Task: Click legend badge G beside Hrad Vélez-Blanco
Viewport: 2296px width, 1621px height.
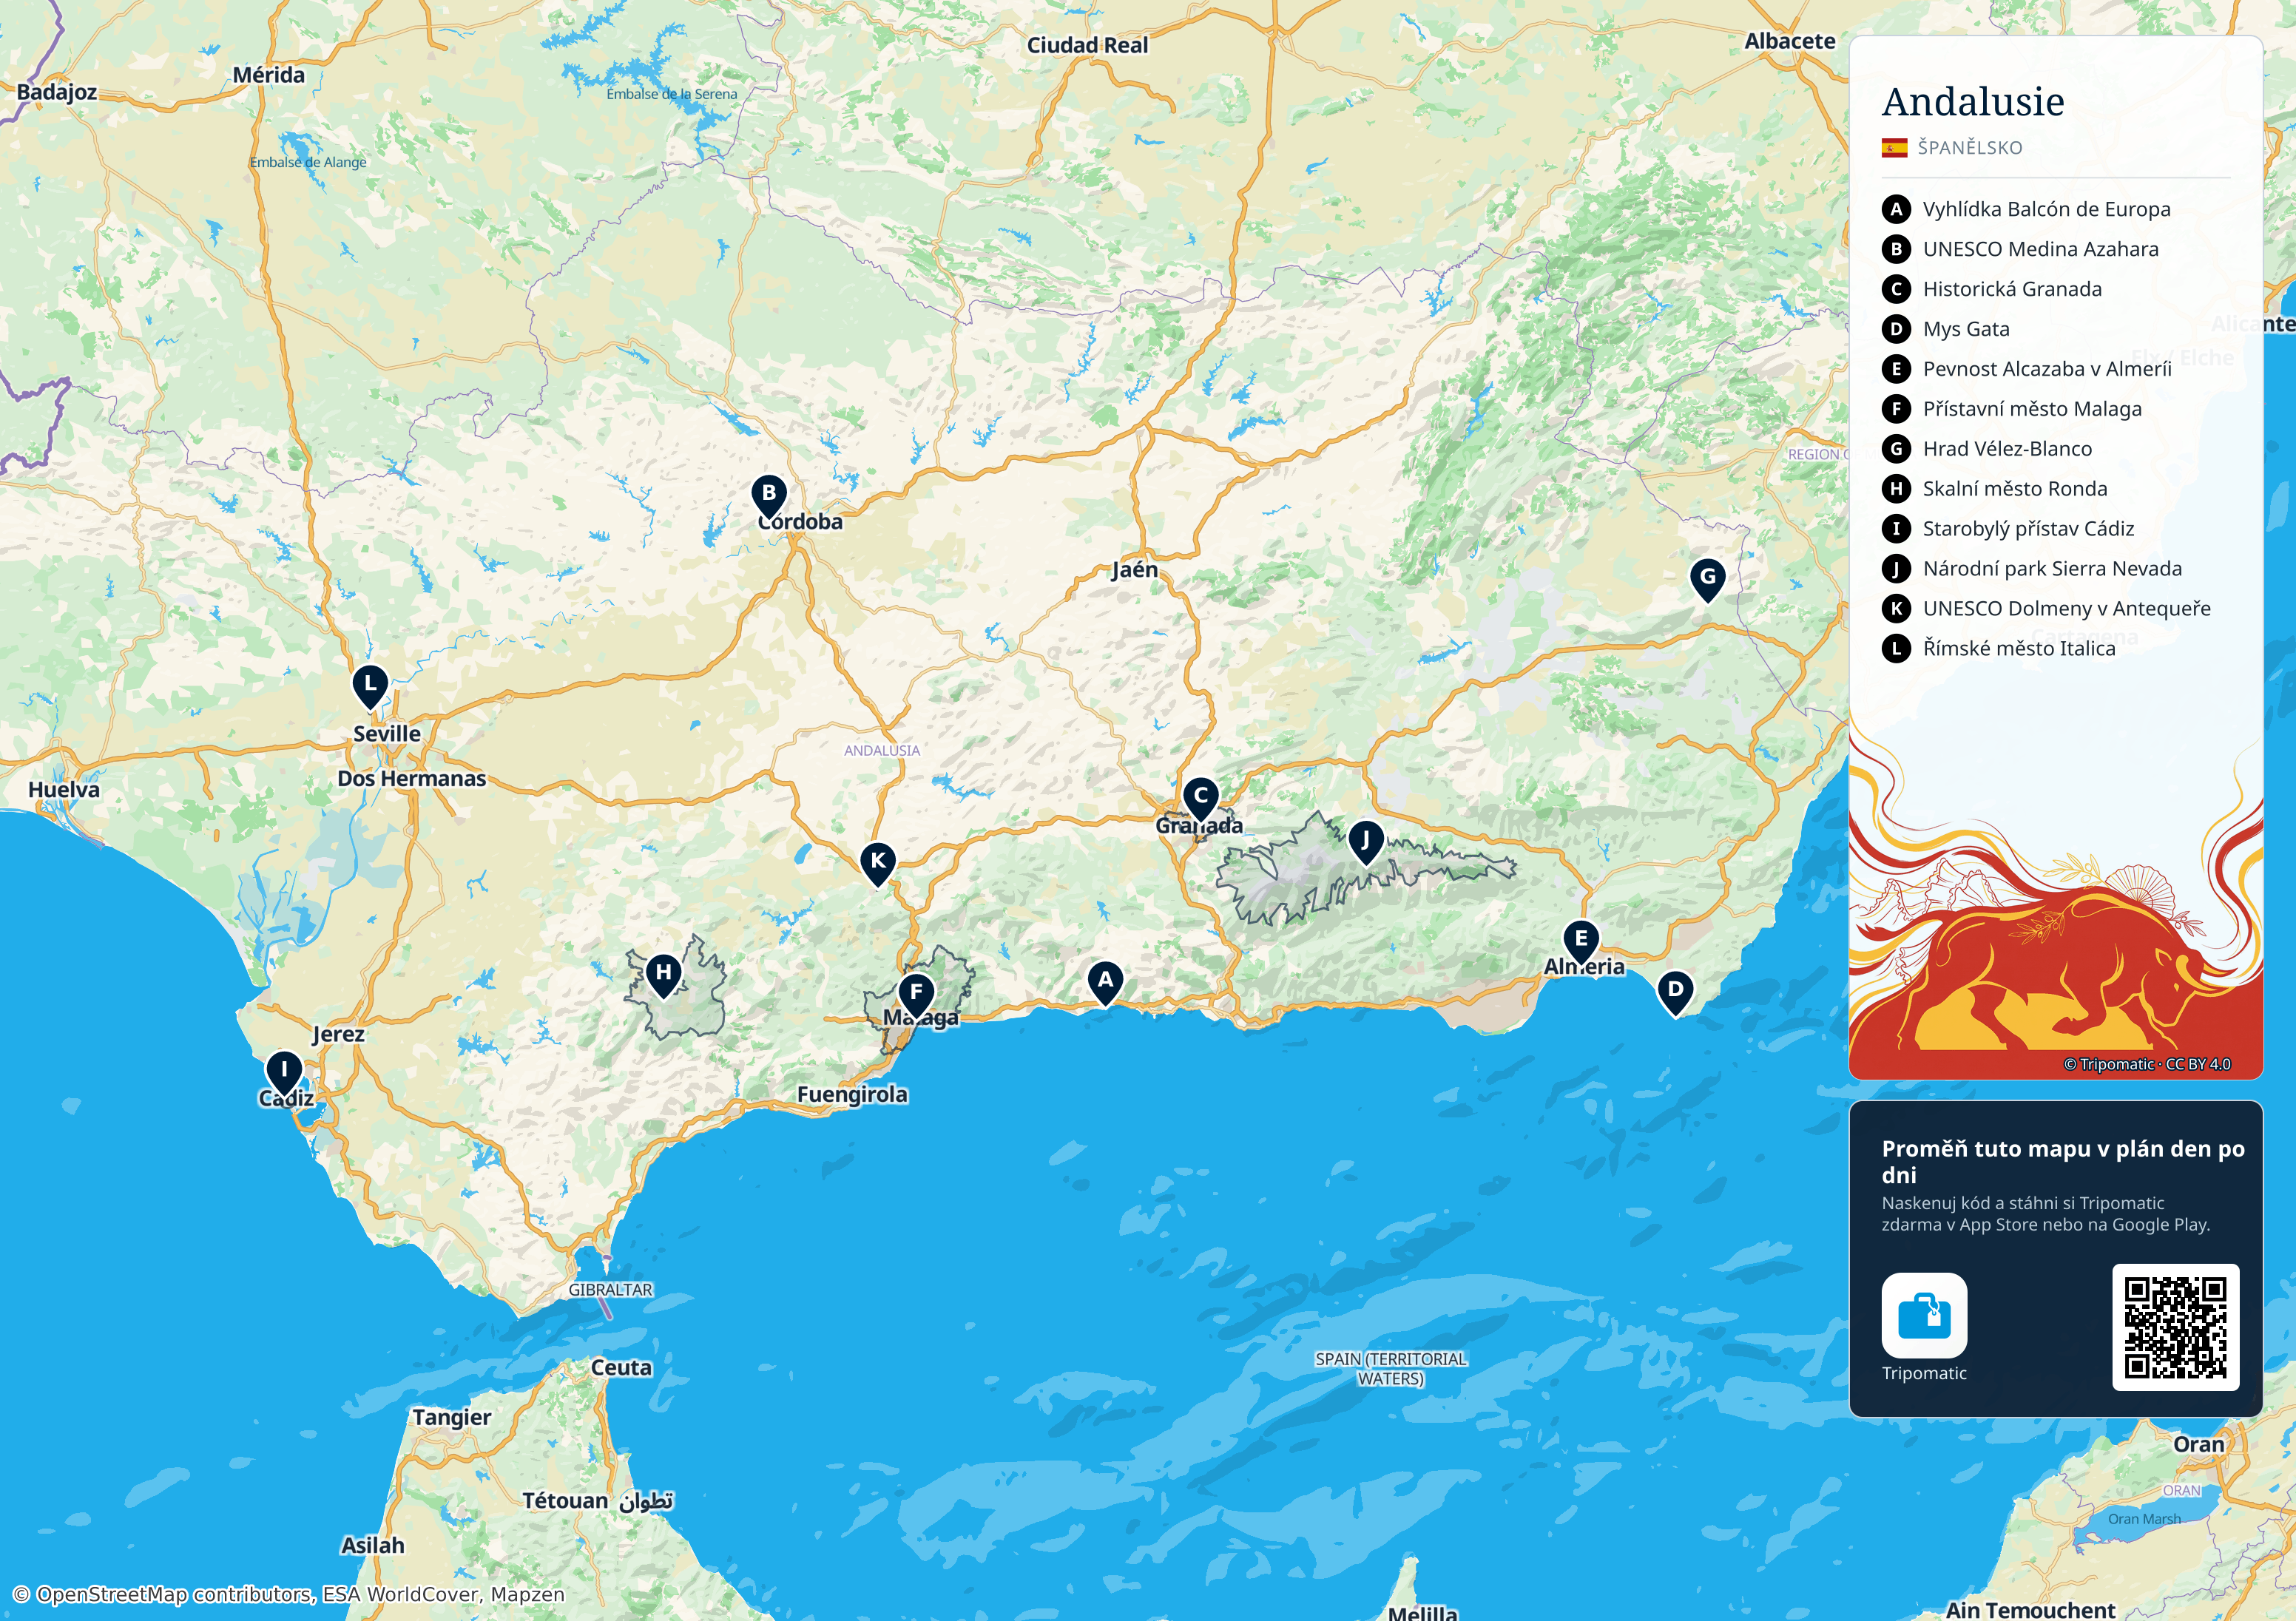Action: click(1896, 449)
